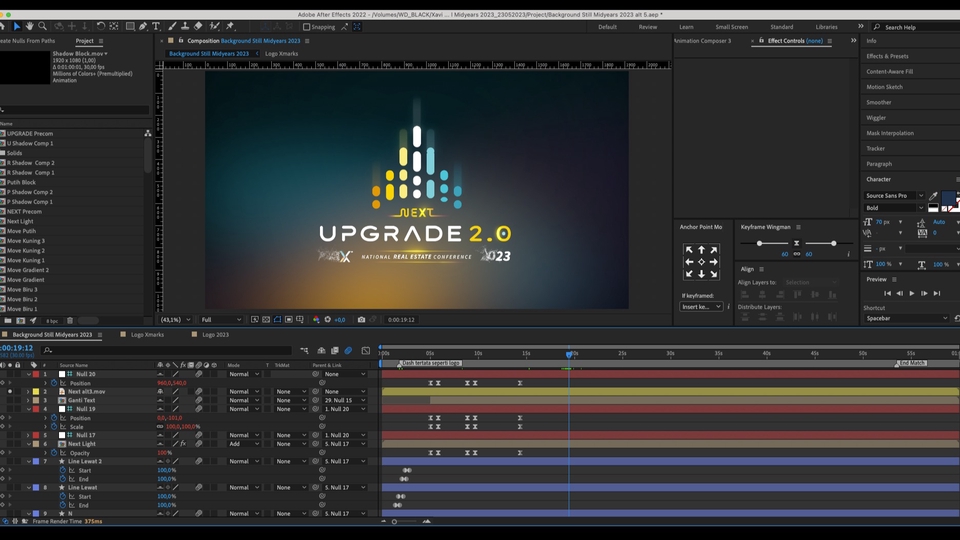Toggle visibility of Next alt3.mov layer
This screenshot has height=540, width=960.
coord(9,391)
